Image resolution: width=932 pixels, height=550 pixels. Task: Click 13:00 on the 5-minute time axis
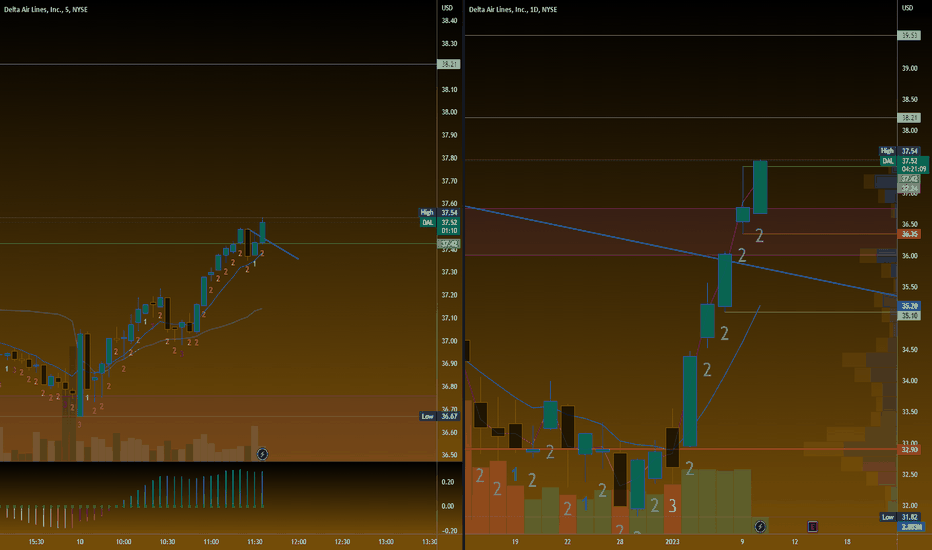[386, 542]
